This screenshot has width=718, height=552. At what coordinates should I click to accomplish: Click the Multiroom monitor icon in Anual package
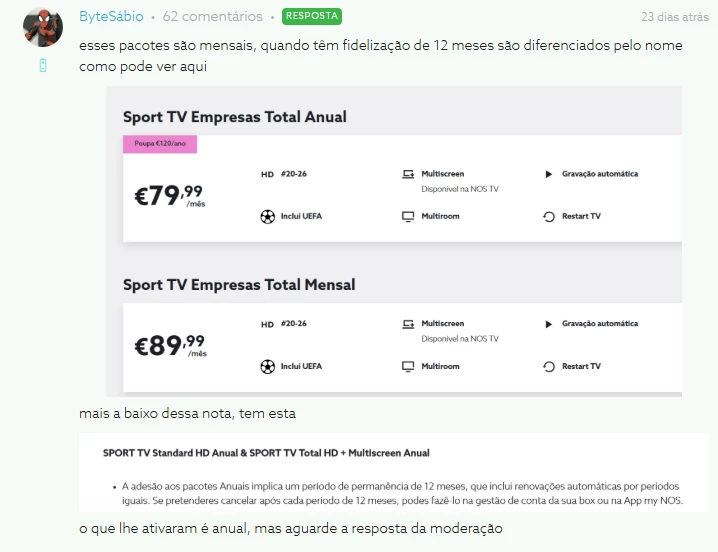coord(408,216)
